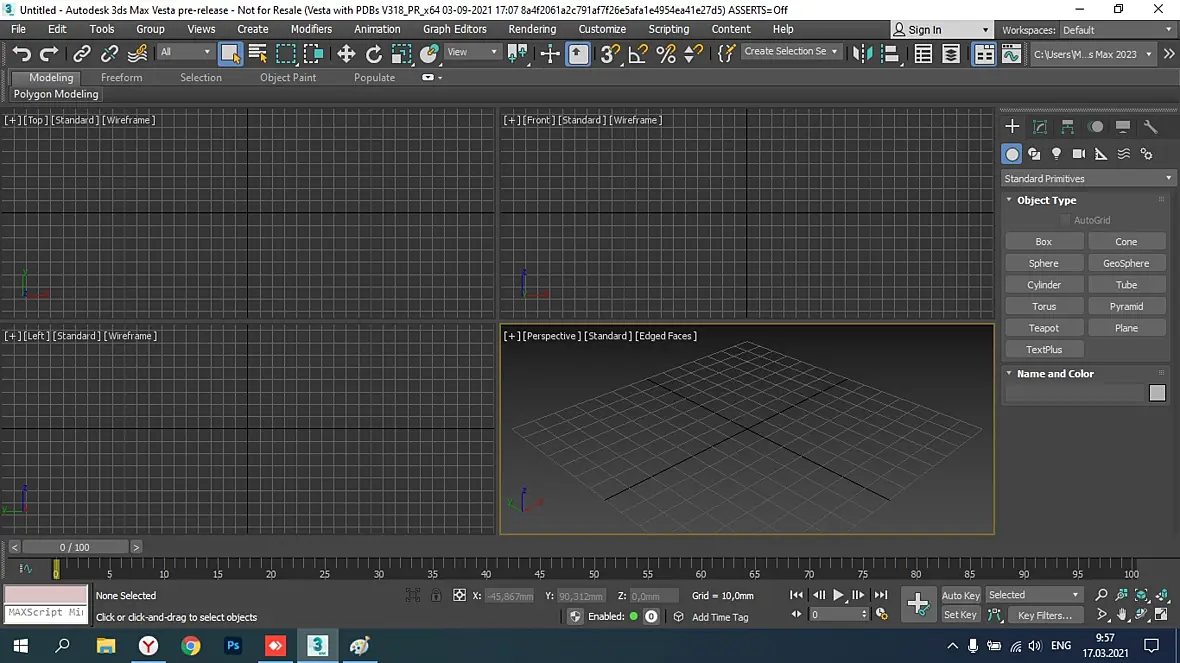Select the Move tool in main toolbar
The image size is (1180, 663).
pos(346,53)
